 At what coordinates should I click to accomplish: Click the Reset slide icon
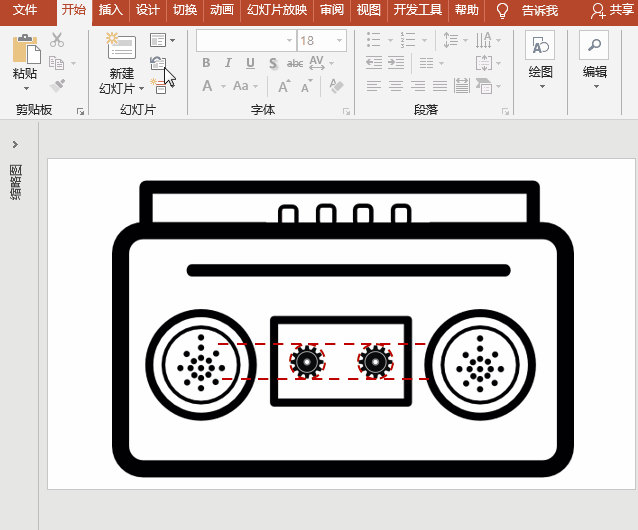(x=158, y=63)
